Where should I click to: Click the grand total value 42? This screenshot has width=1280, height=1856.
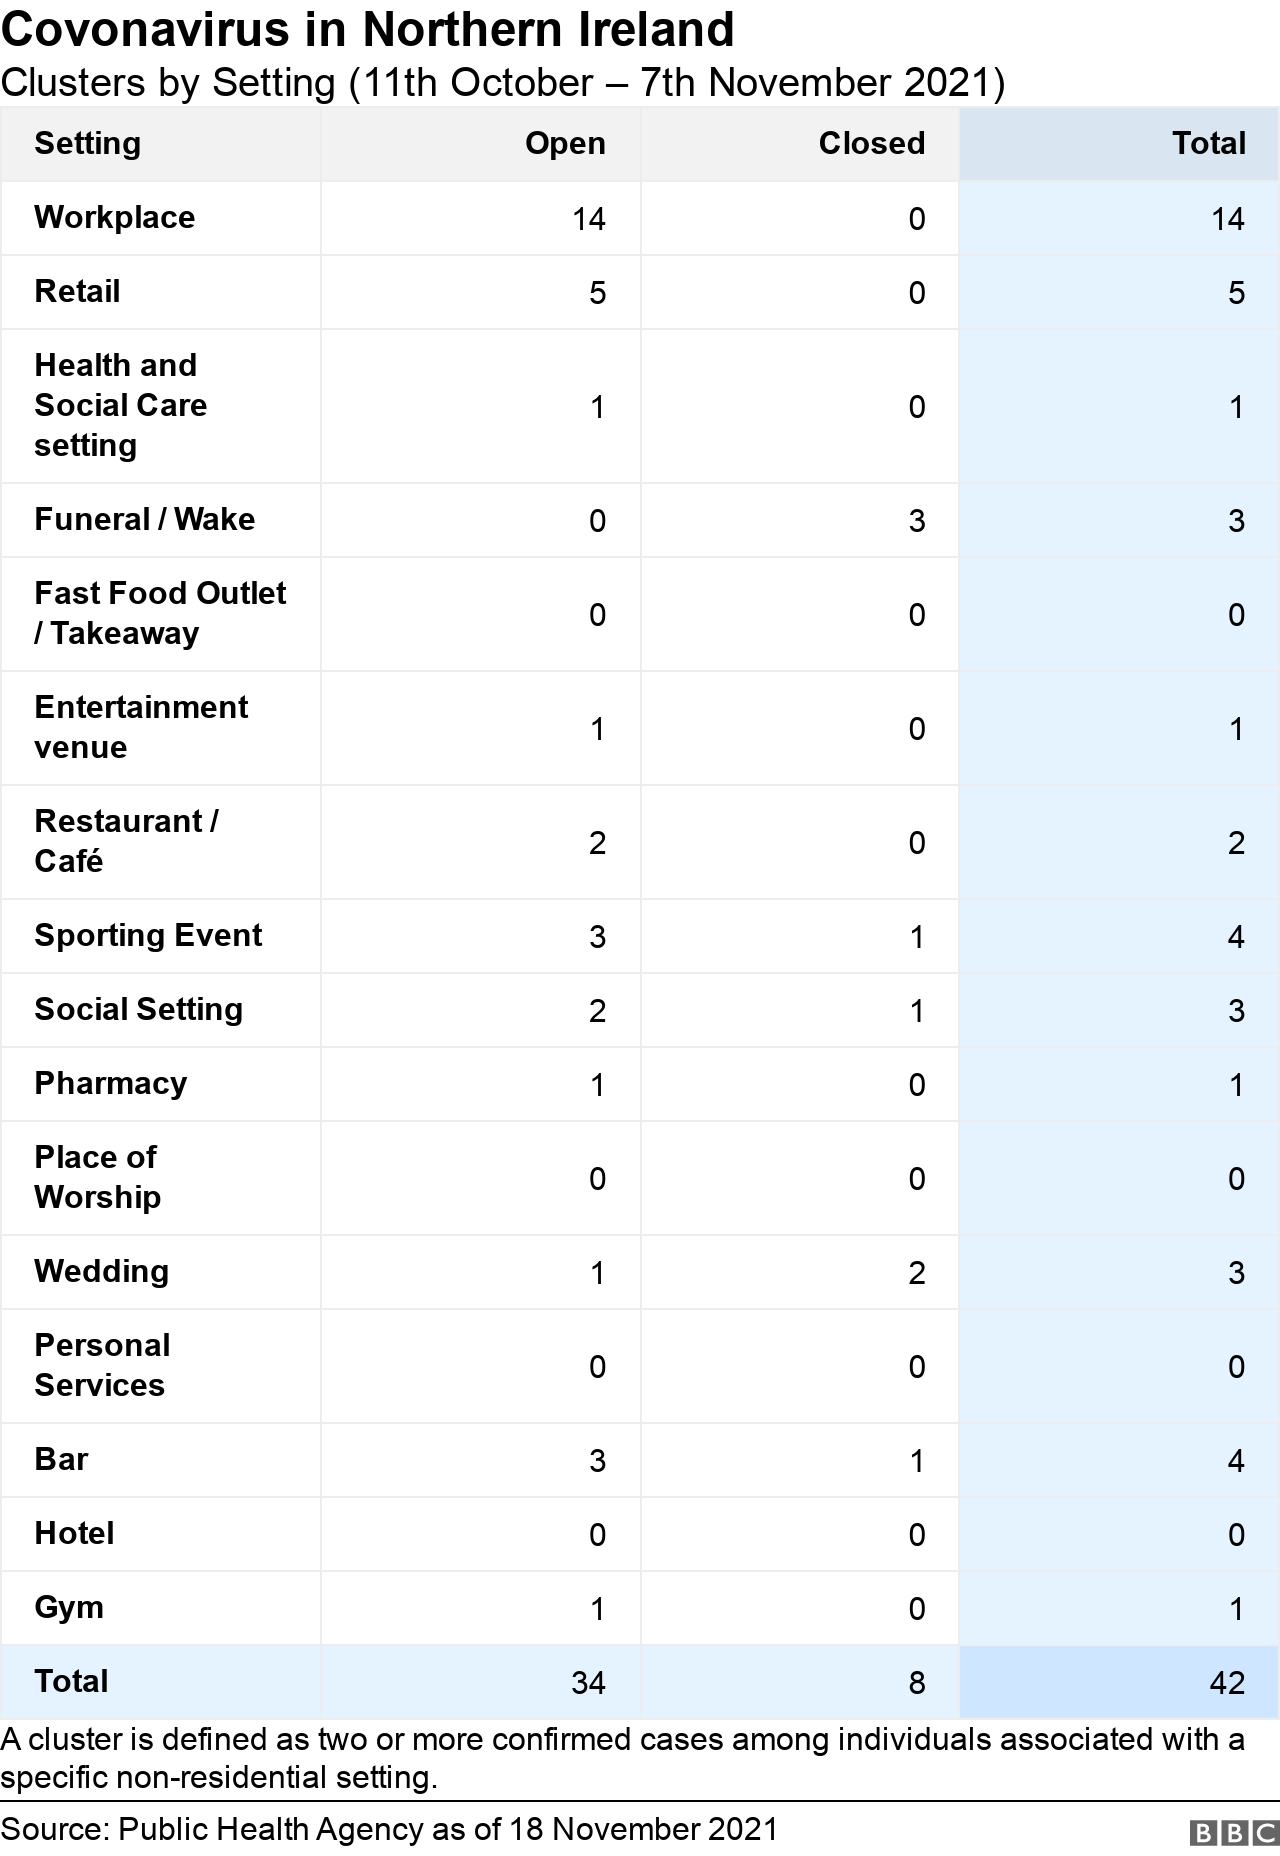point(1226,1683)
